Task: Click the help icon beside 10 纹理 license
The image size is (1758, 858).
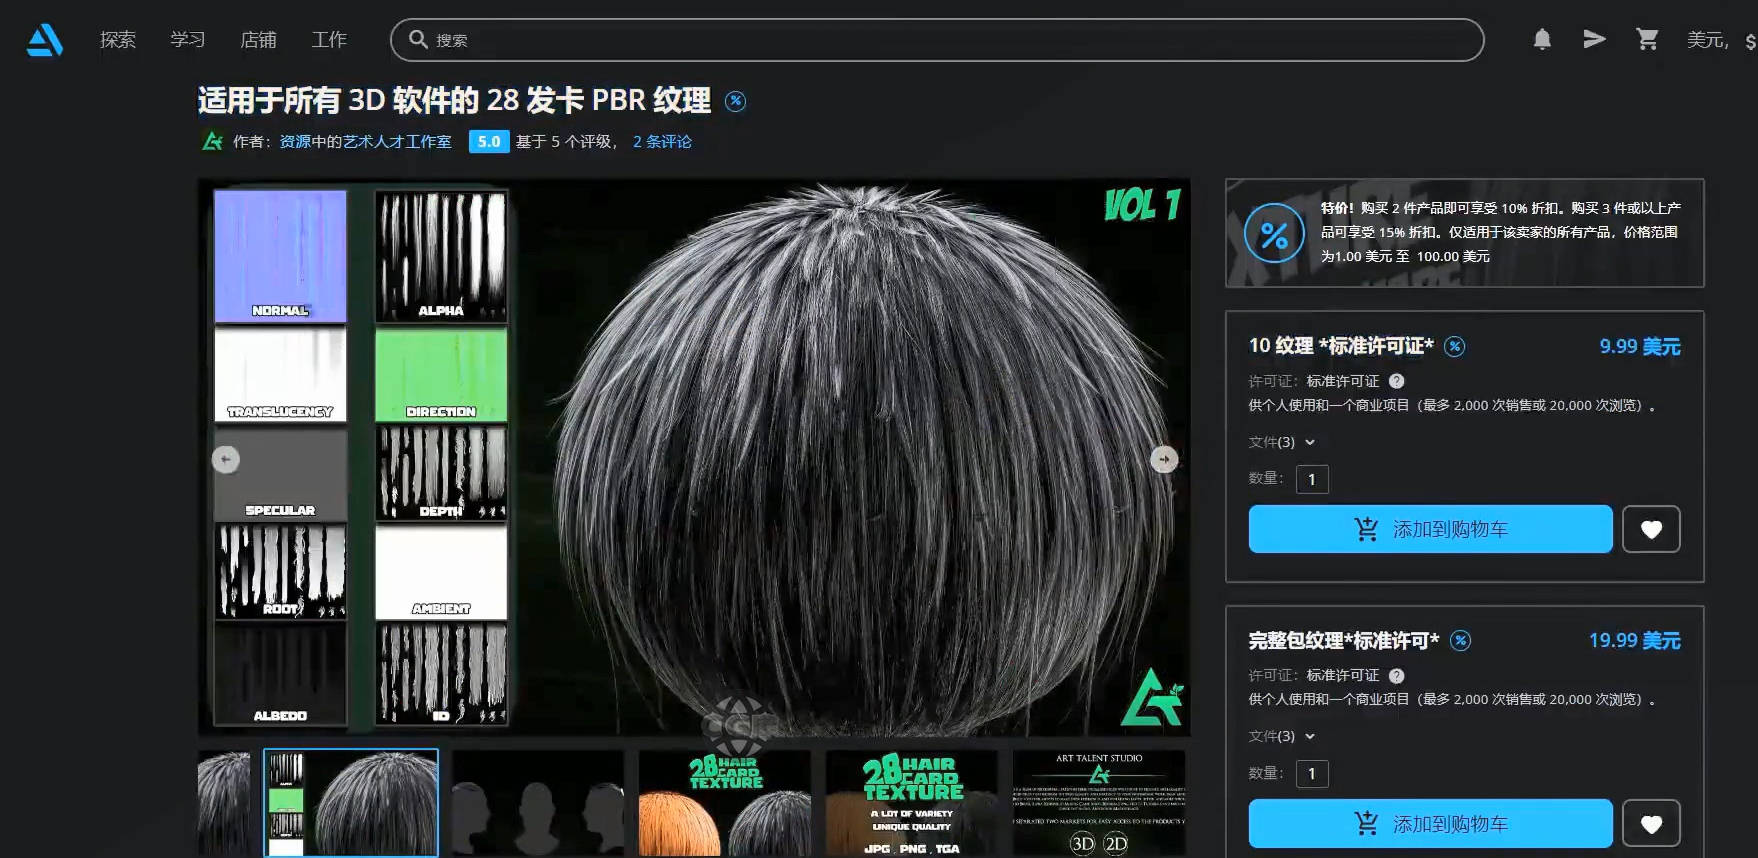Action: 1397,381
